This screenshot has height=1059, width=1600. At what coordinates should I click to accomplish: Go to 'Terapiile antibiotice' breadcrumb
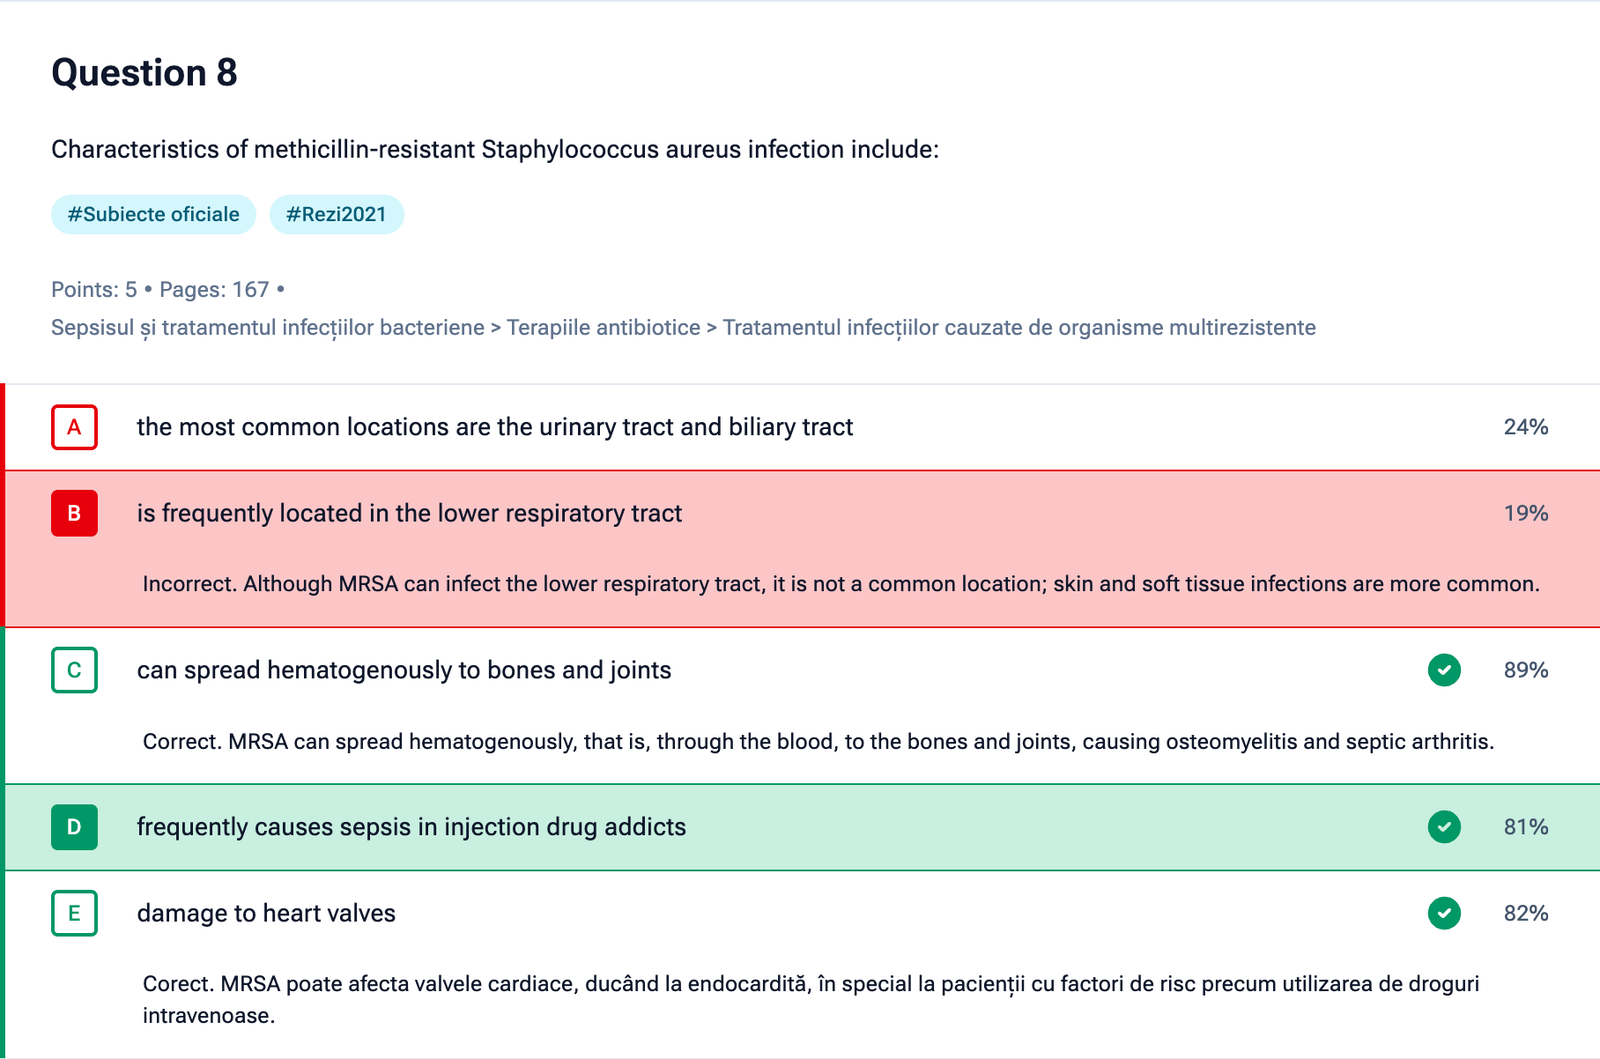[603, 328]
